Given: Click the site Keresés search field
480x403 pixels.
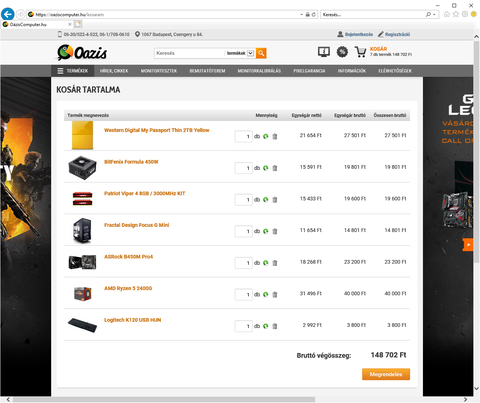Looking at the screenshot, I should click(x=189, y=53).
